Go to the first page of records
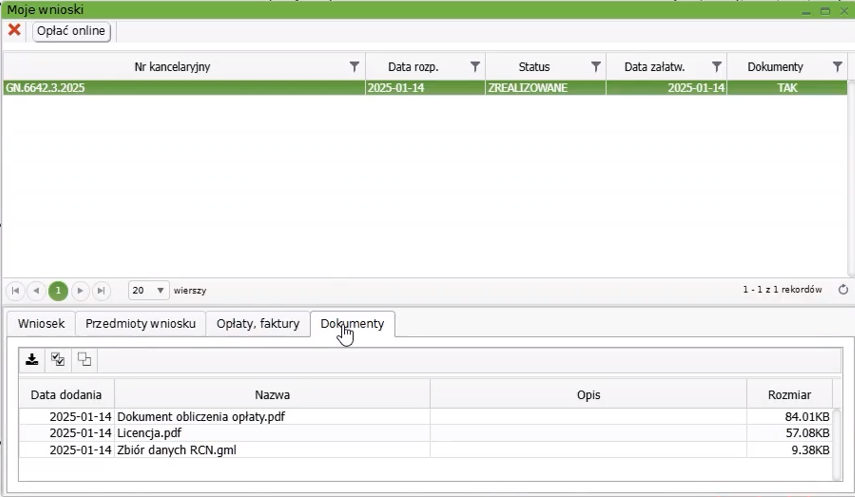 pos(16,291)
